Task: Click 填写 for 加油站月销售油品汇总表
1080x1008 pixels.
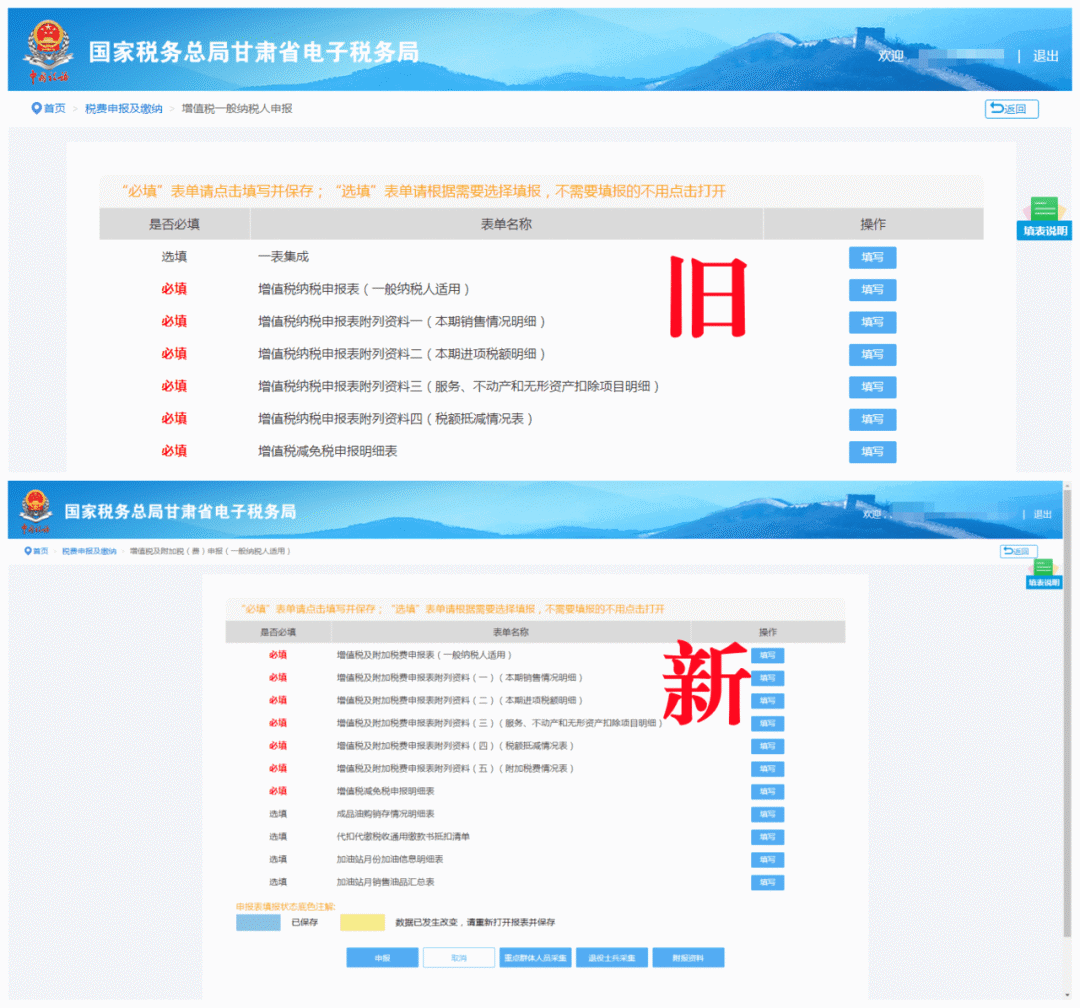Action: (x=767, y=883)
